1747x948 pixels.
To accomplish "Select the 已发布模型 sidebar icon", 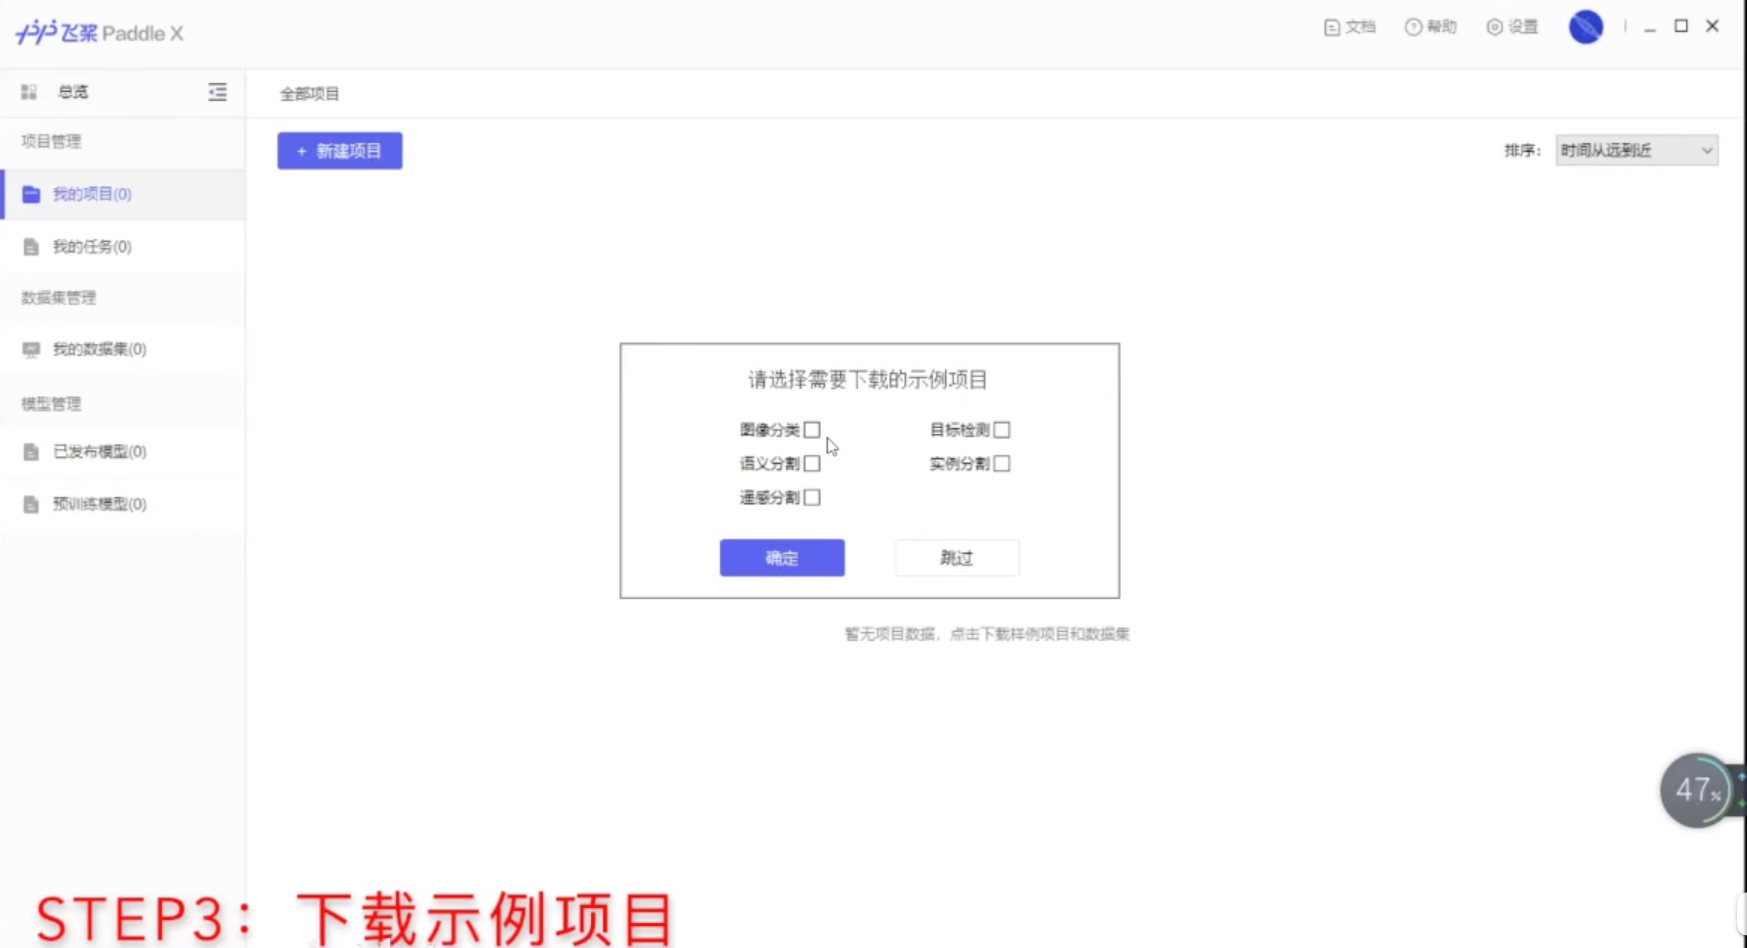I will (31, 451).
